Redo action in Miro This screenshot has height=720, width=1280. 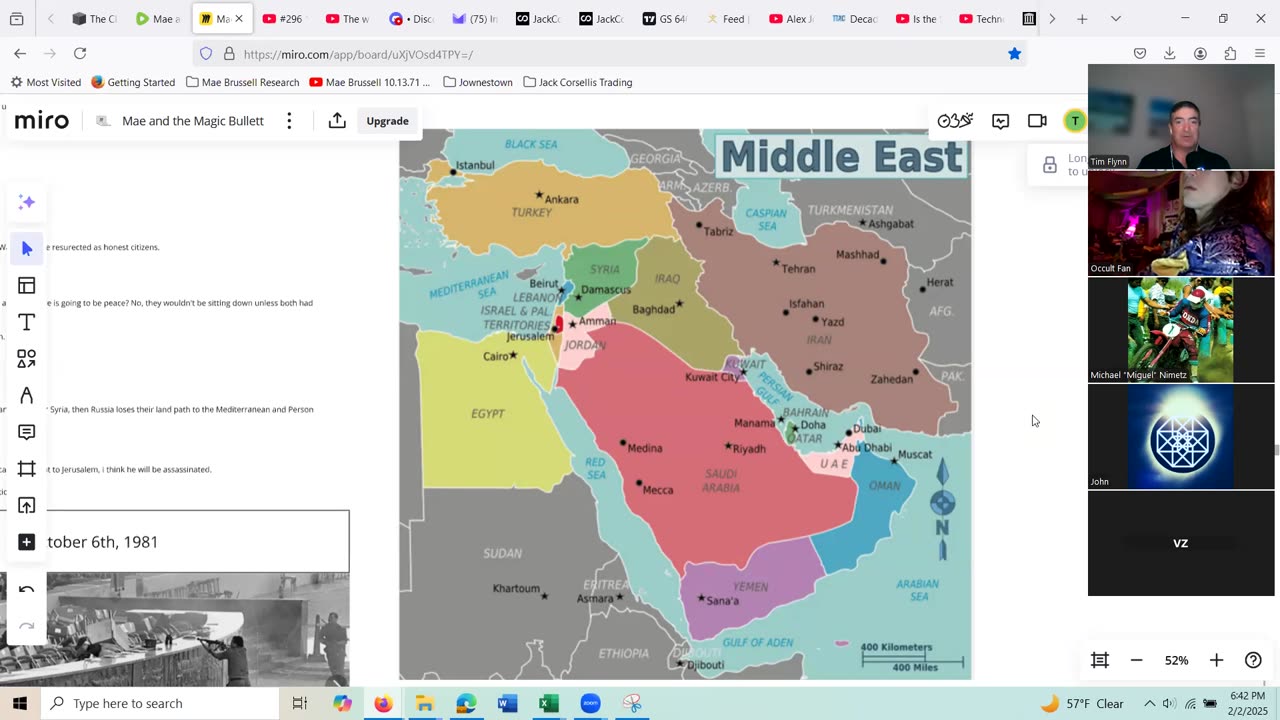click(x=27, y=626)
